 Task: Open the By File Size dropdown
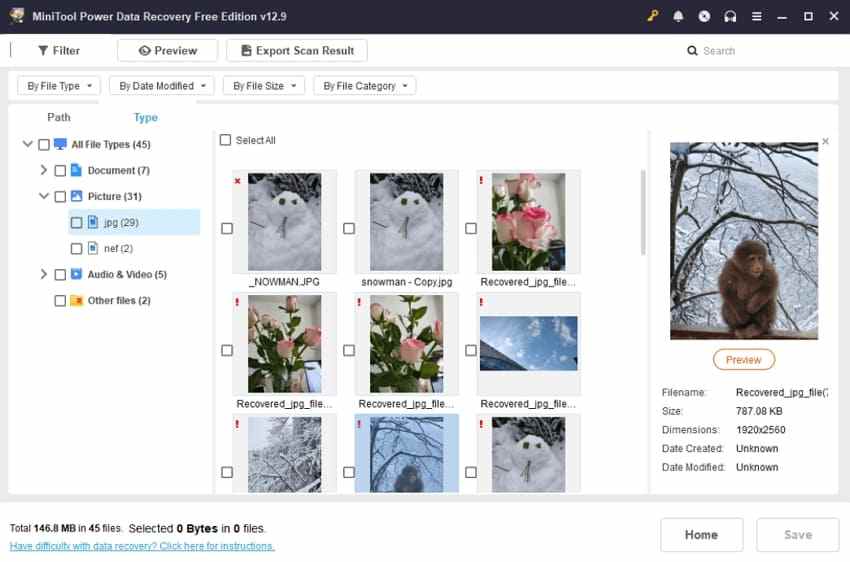pyautogui.click(x=264, y=86)
